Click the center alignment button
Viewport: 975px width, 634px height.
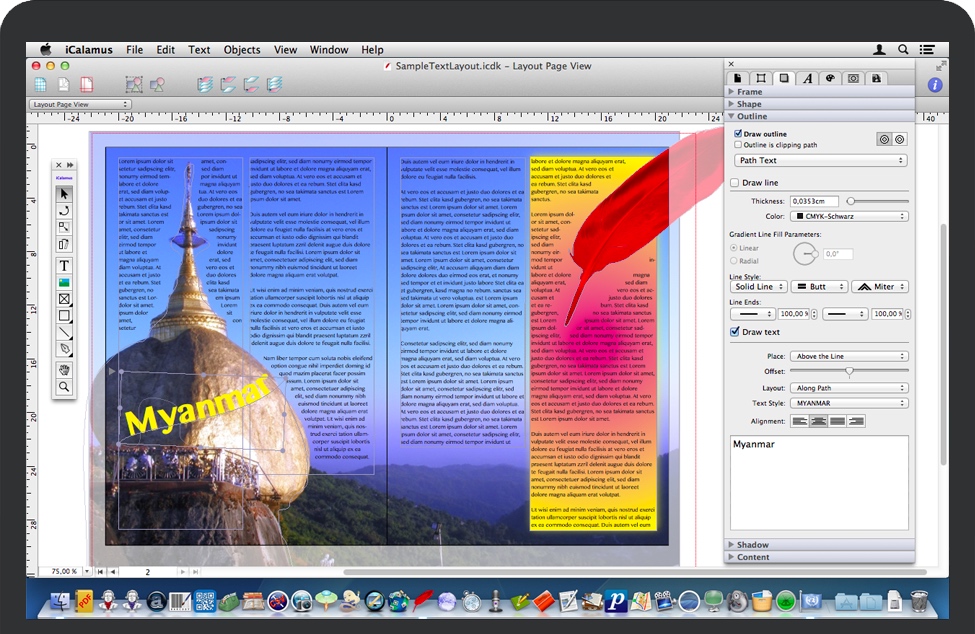(x=819, y=421)
